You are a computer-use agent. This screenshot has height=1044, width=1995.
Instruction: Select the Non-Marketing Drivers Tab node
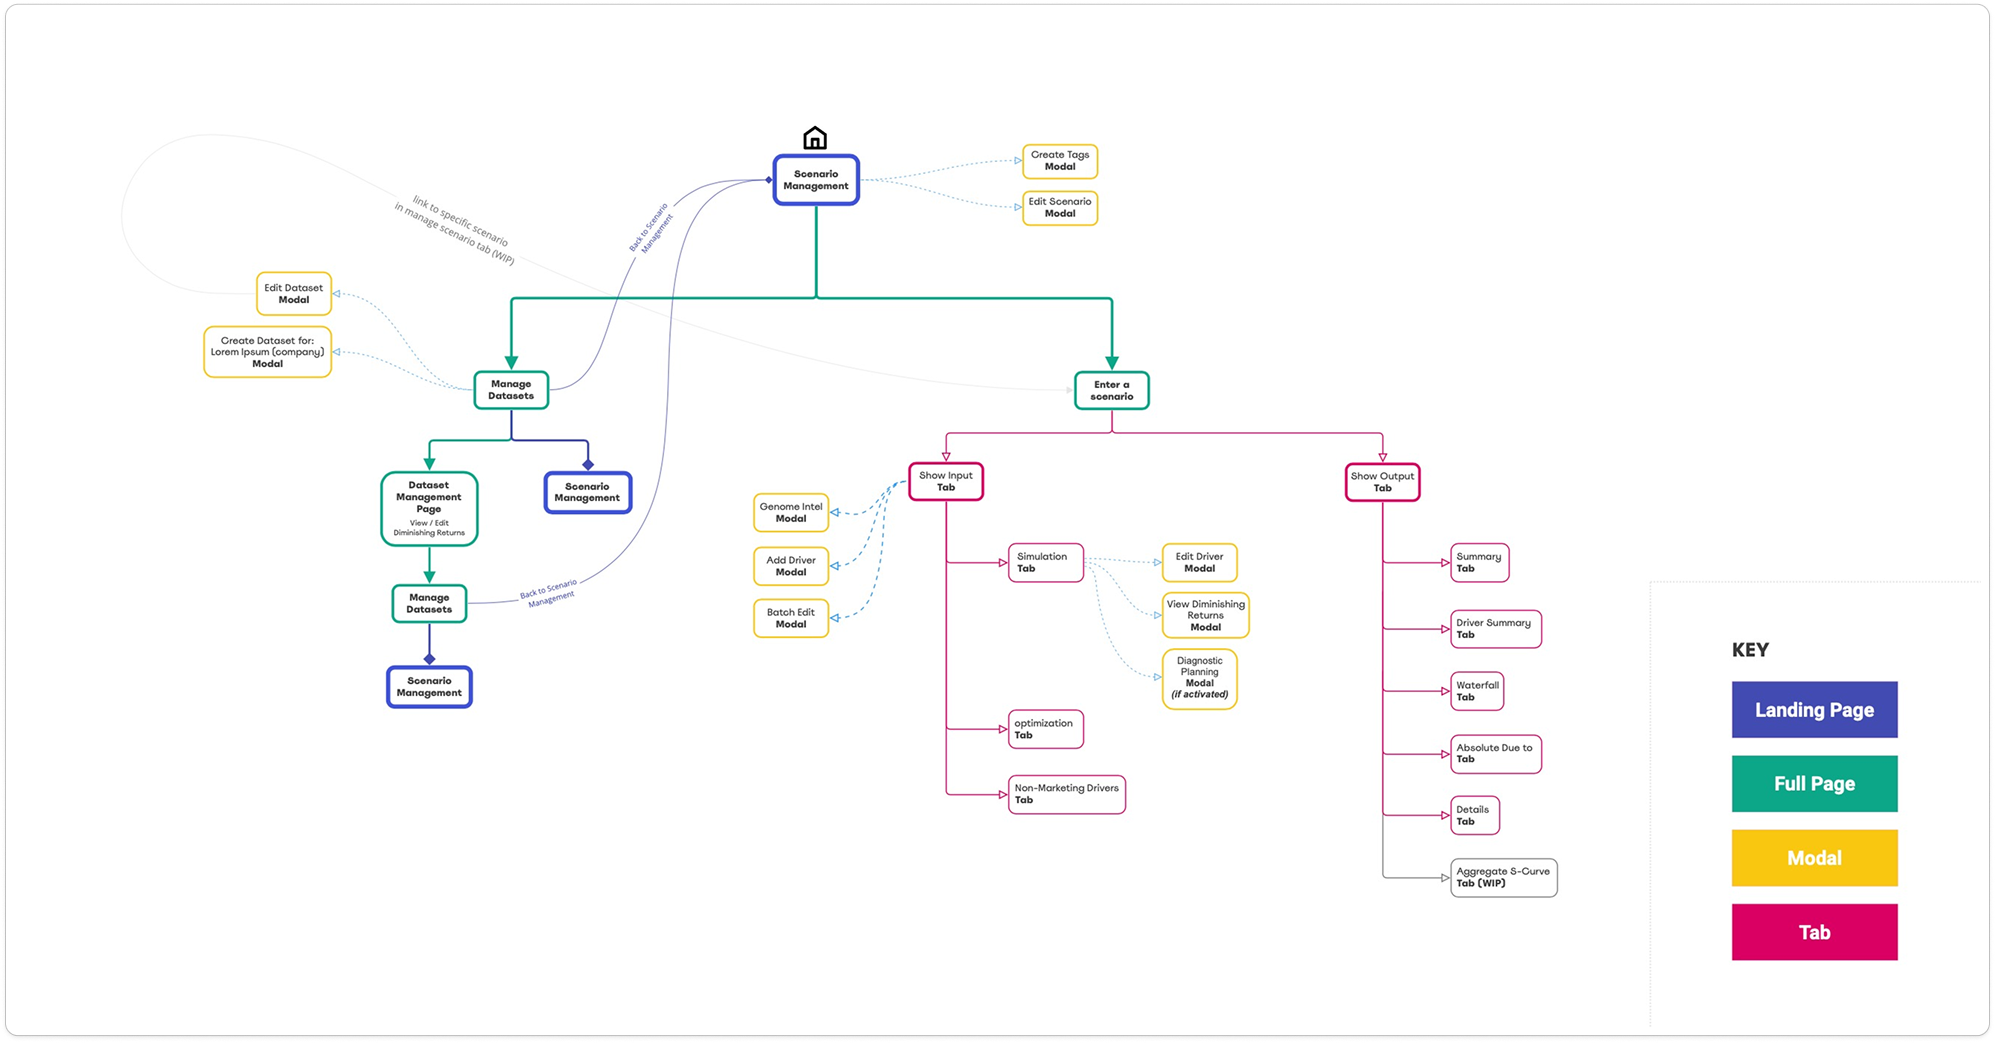point(1067,795)
